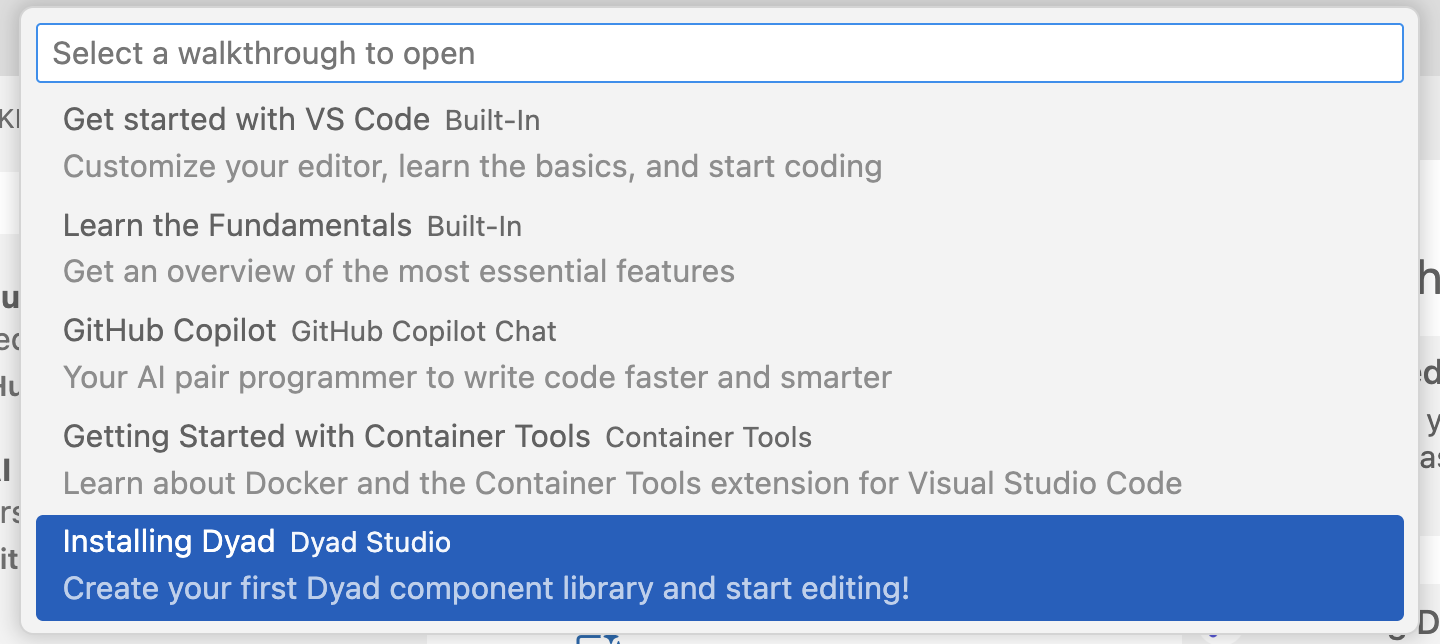
Task: Click 'Create your first Dyad component library' description
Action: click(x=486, y=588)
